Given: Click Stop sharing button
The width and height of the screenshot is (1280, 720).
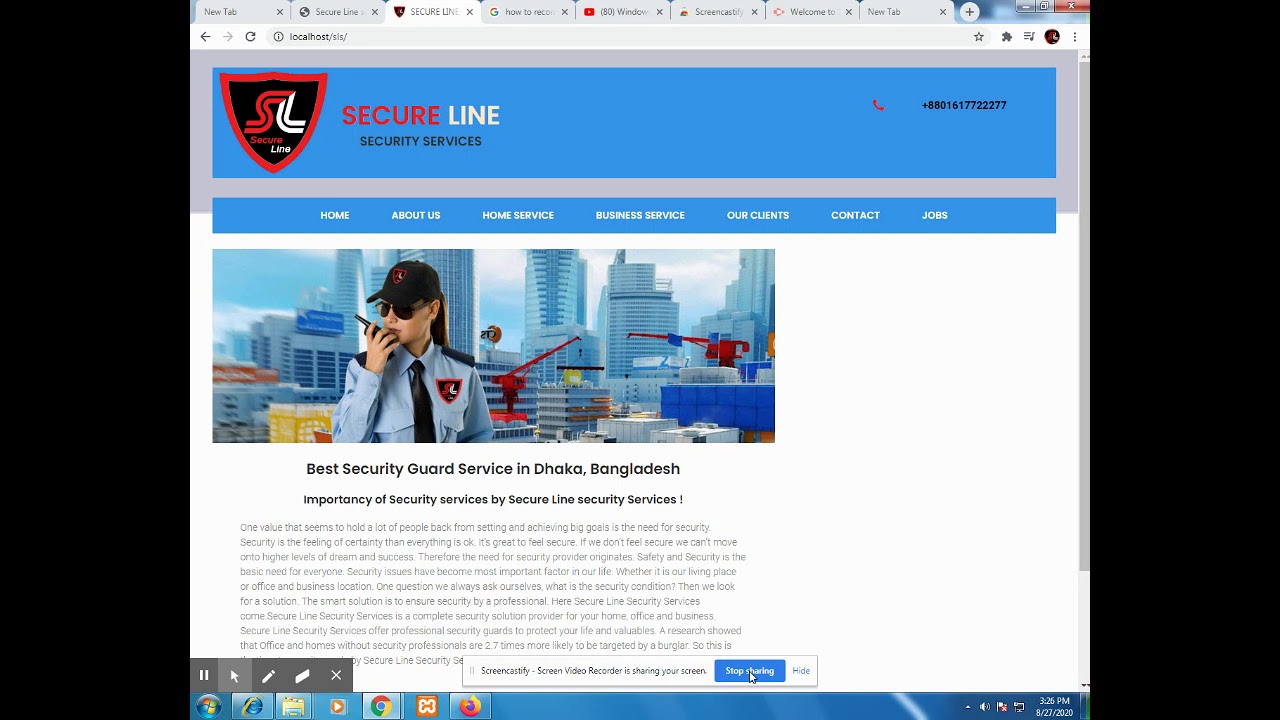Looking at the screenshot, I should [750, 671].
